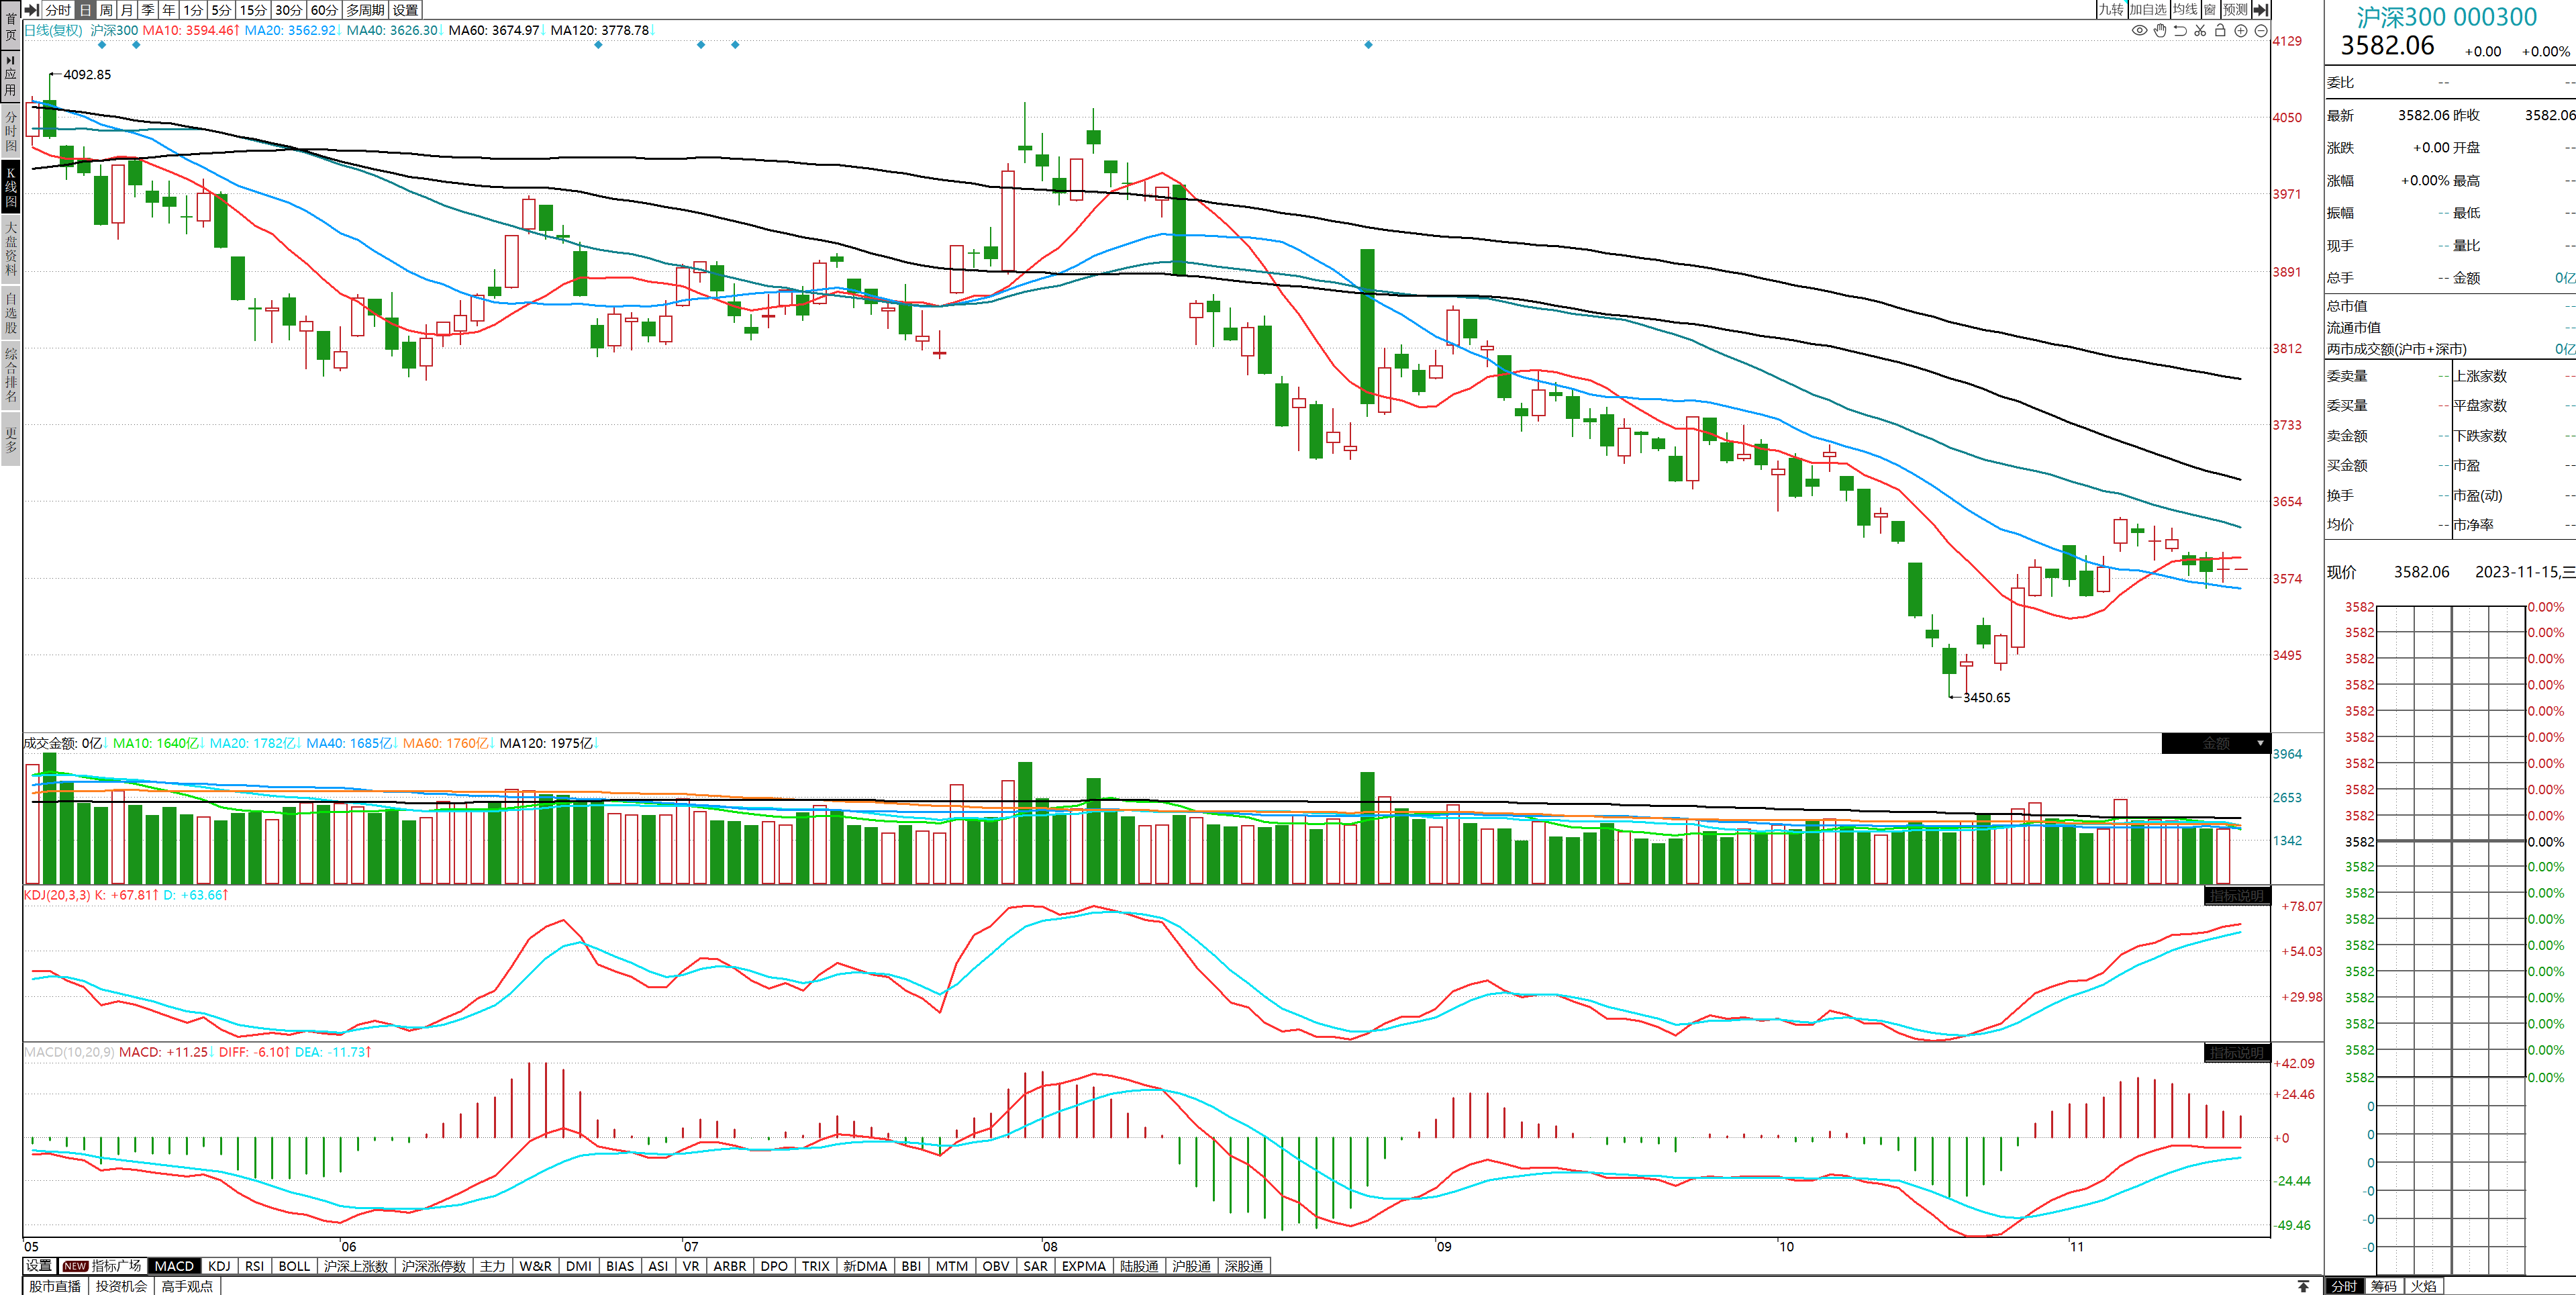Screen dimensions: 2576x1295
Task: Click the undo arrow icon
Action: [2180, 31]
